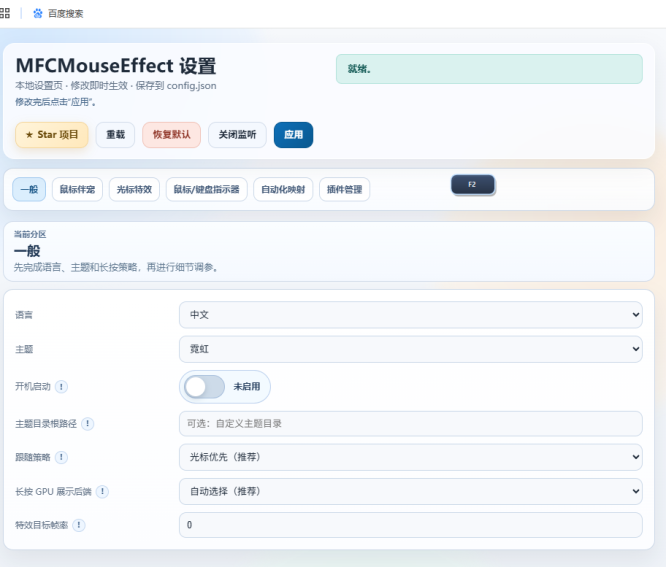Click the 特效目标帧率 input field

tap(410, 525)
